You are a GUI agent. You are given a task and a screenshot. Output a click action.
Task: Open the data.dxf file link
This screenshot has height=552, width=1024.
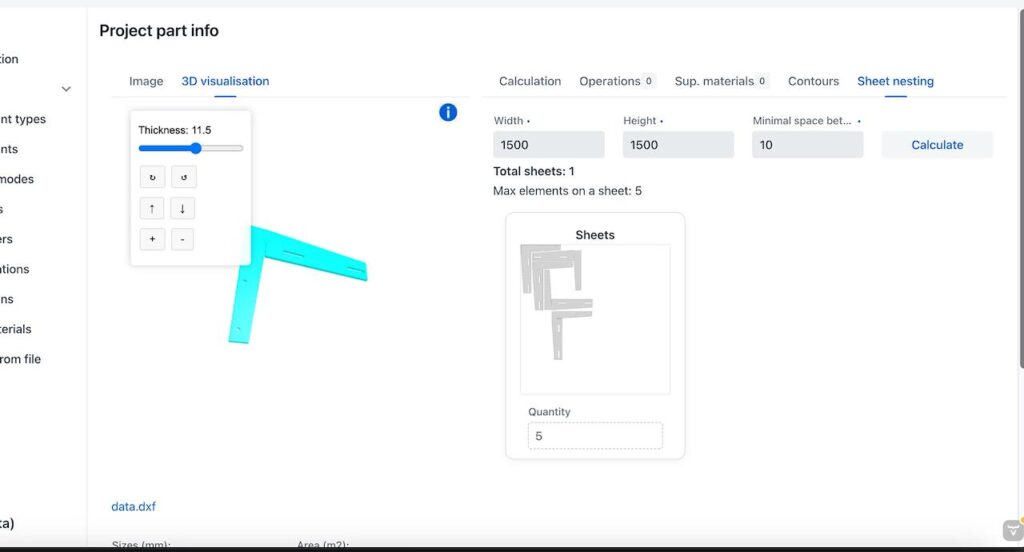[x=133, y=507]
